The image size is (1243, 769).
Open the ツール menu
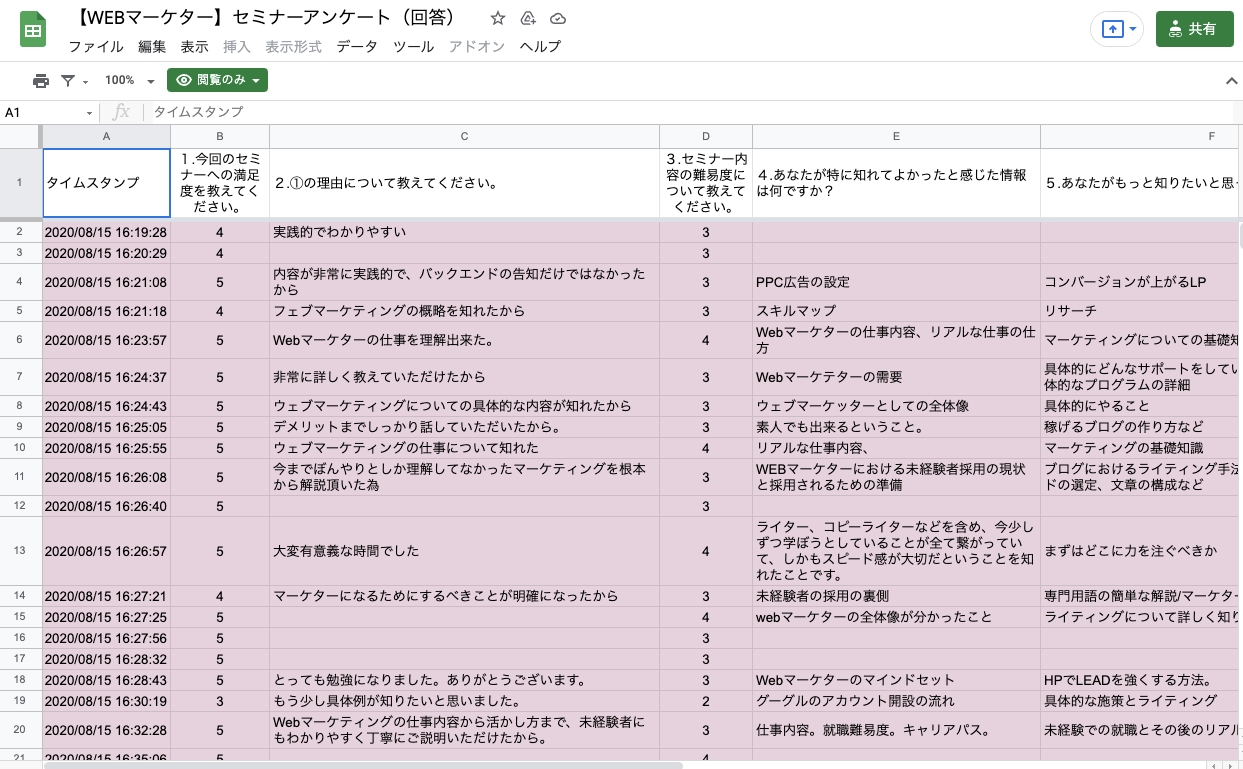(x=413, y=47)
